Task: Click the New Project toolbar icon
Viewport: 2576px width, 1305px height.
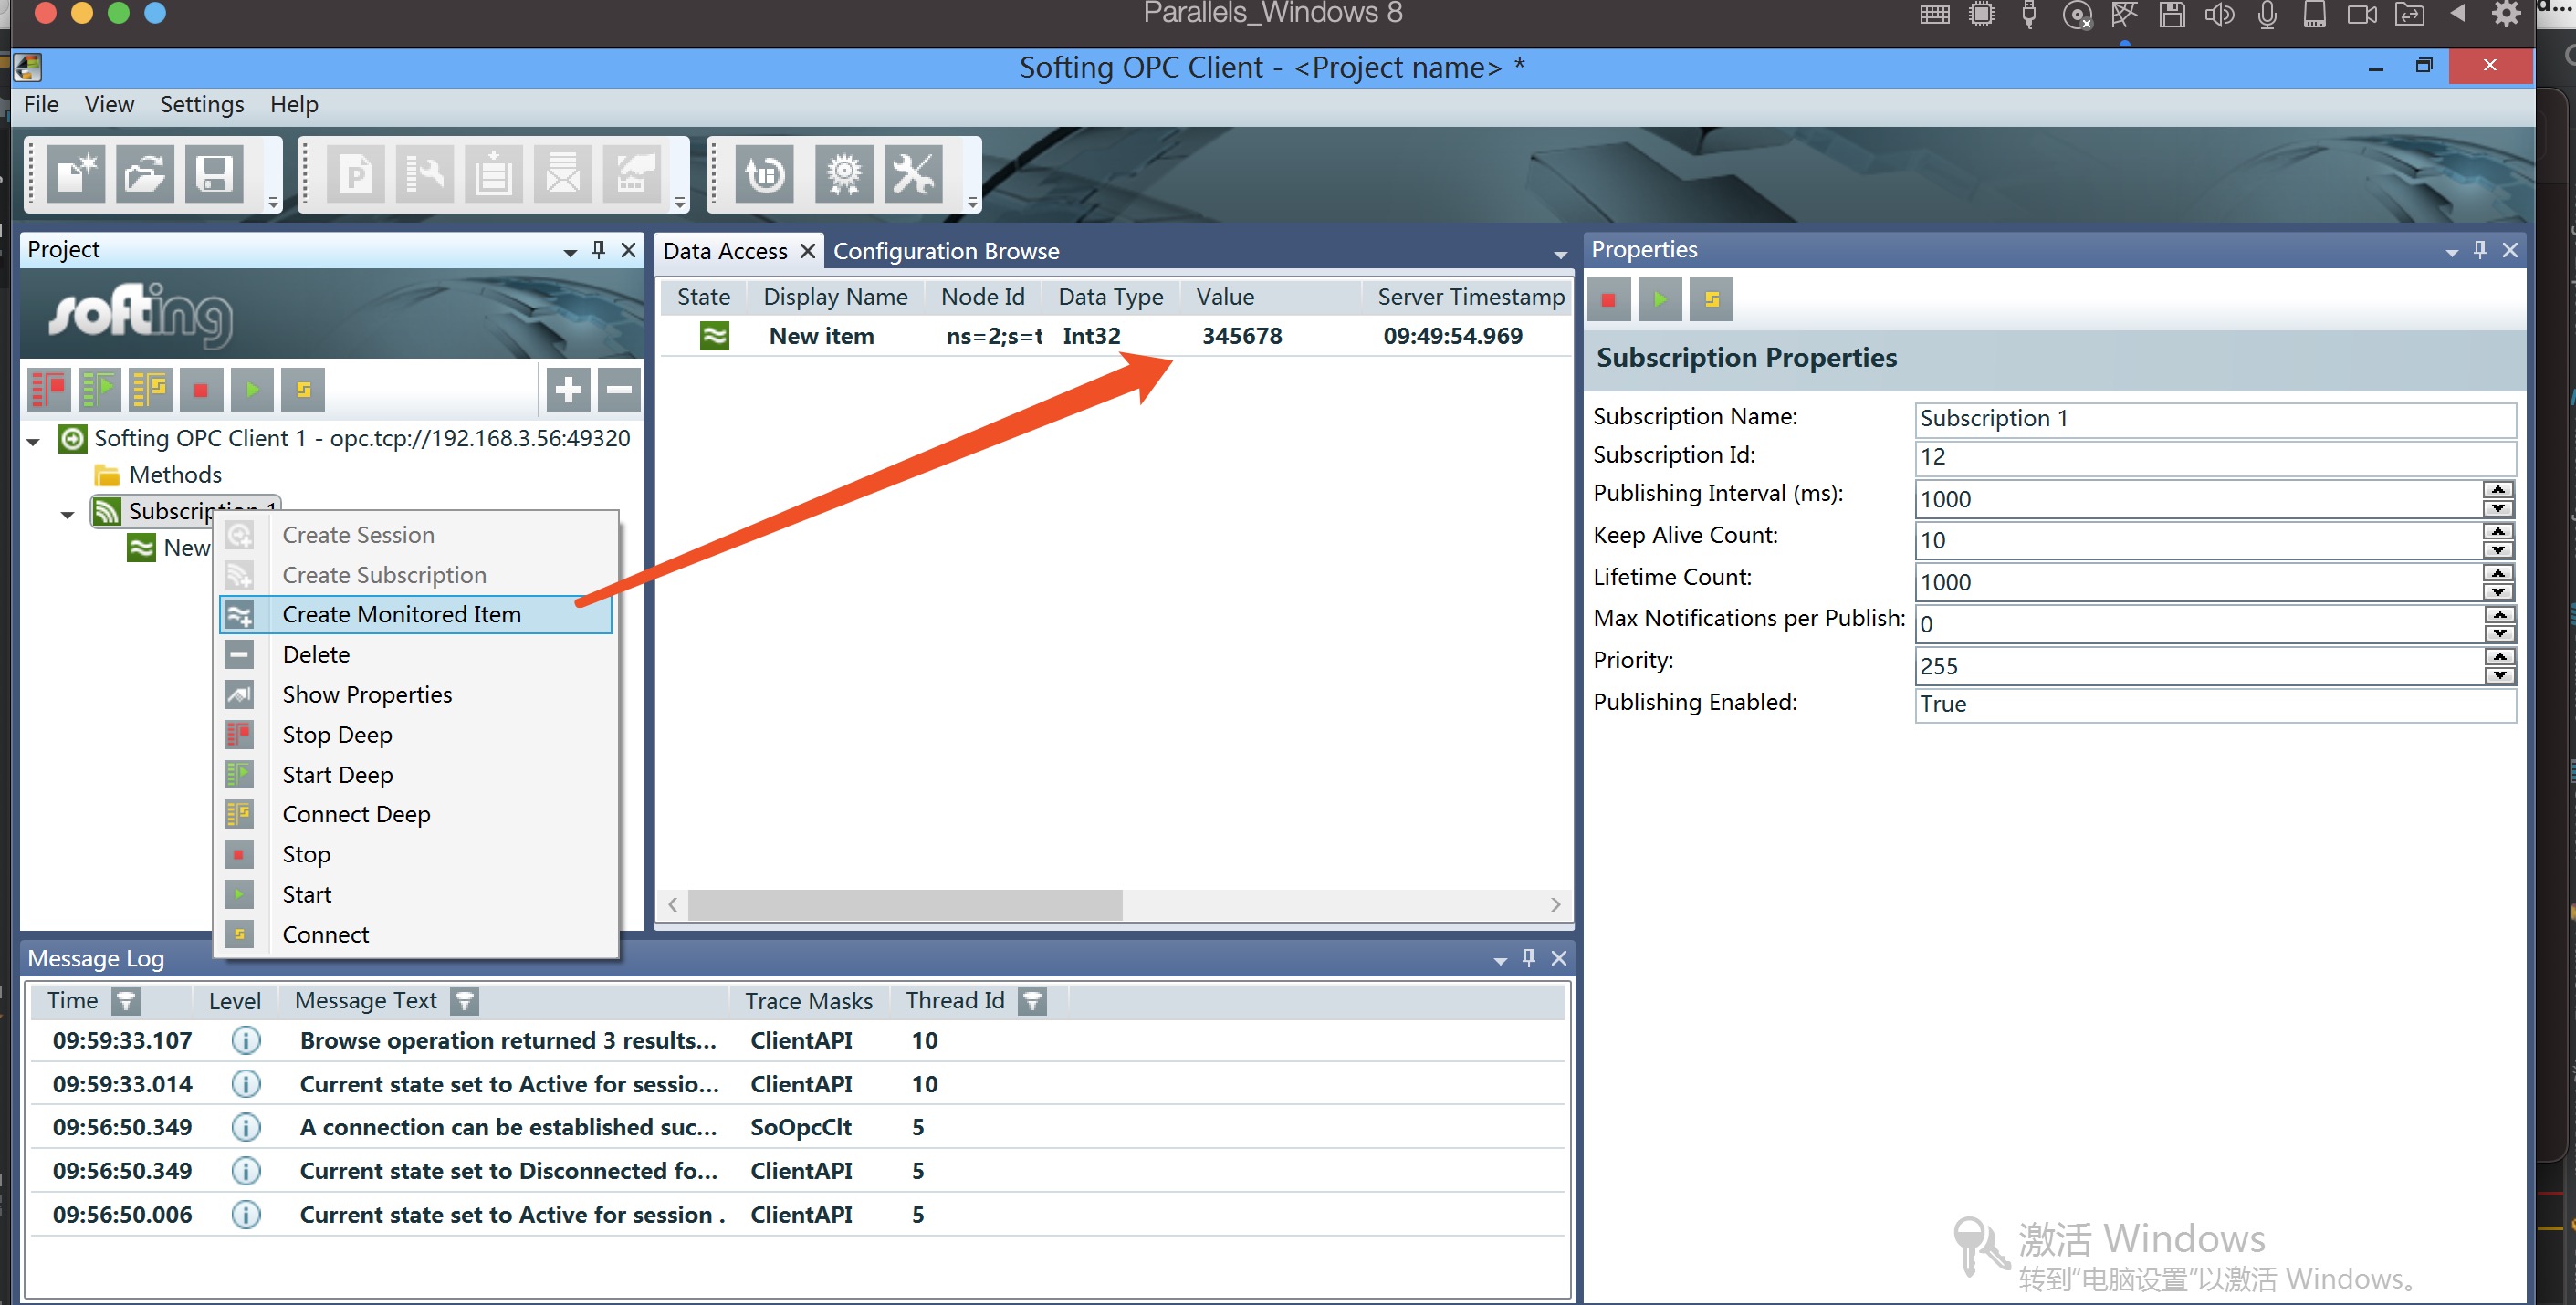Action: pyautogui.click(x=76, y=175)
